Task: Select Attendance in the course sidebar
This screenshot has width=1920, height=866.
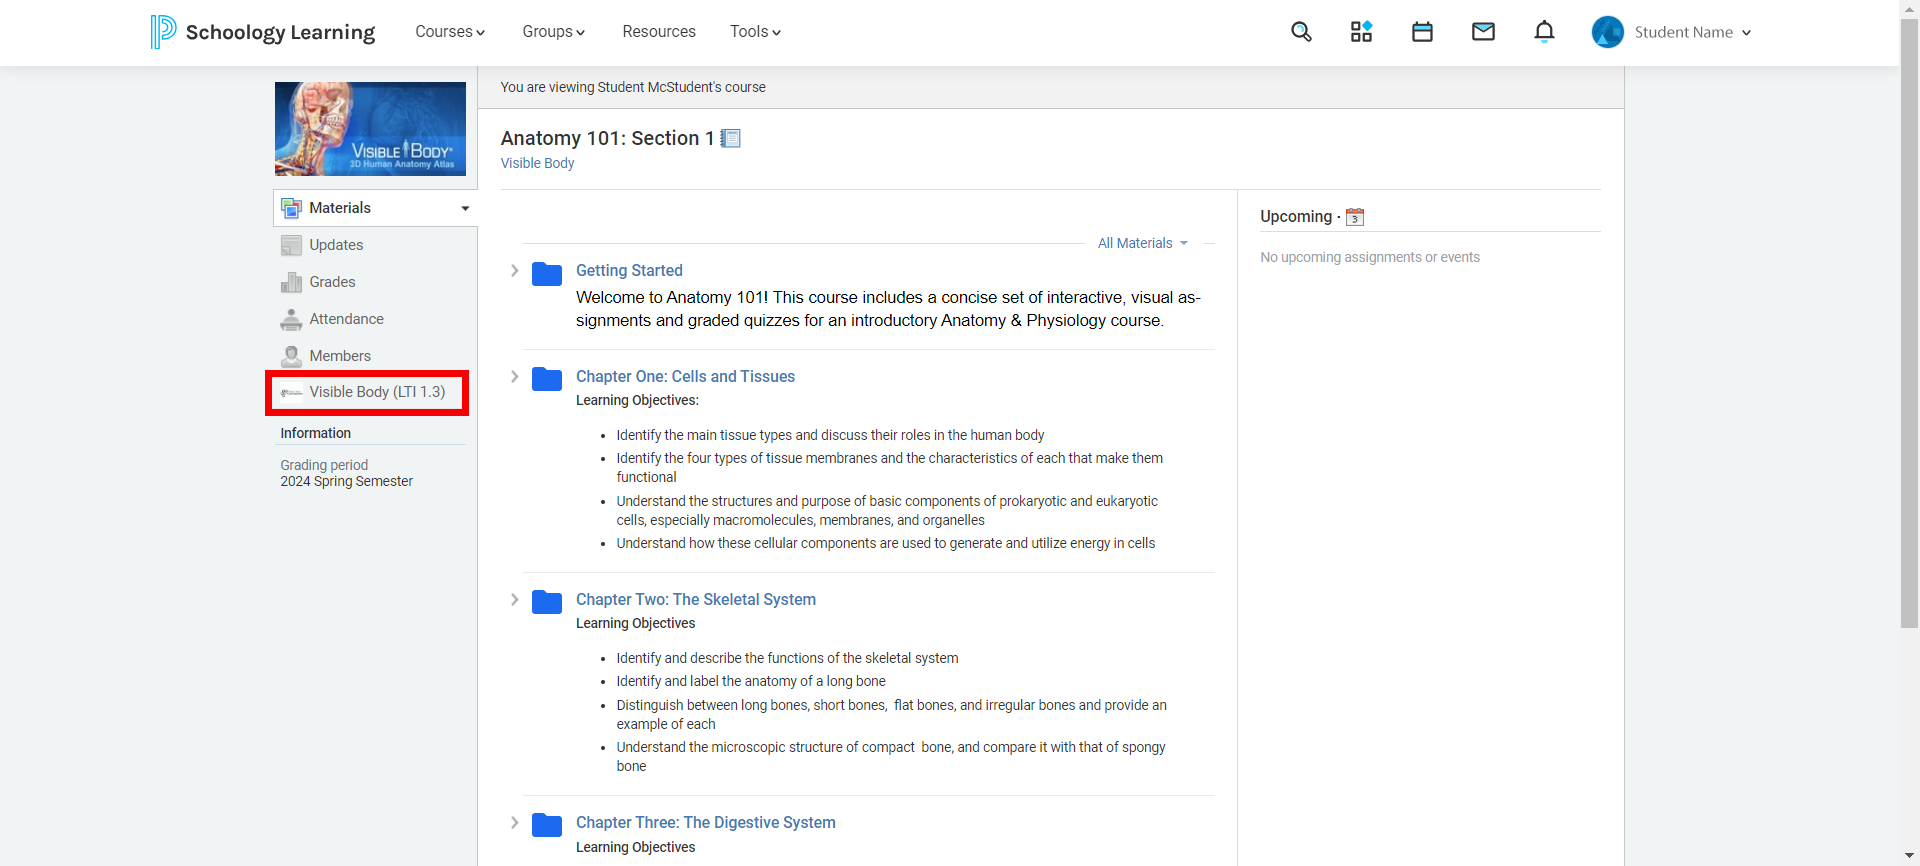Action: coord(346,319)
